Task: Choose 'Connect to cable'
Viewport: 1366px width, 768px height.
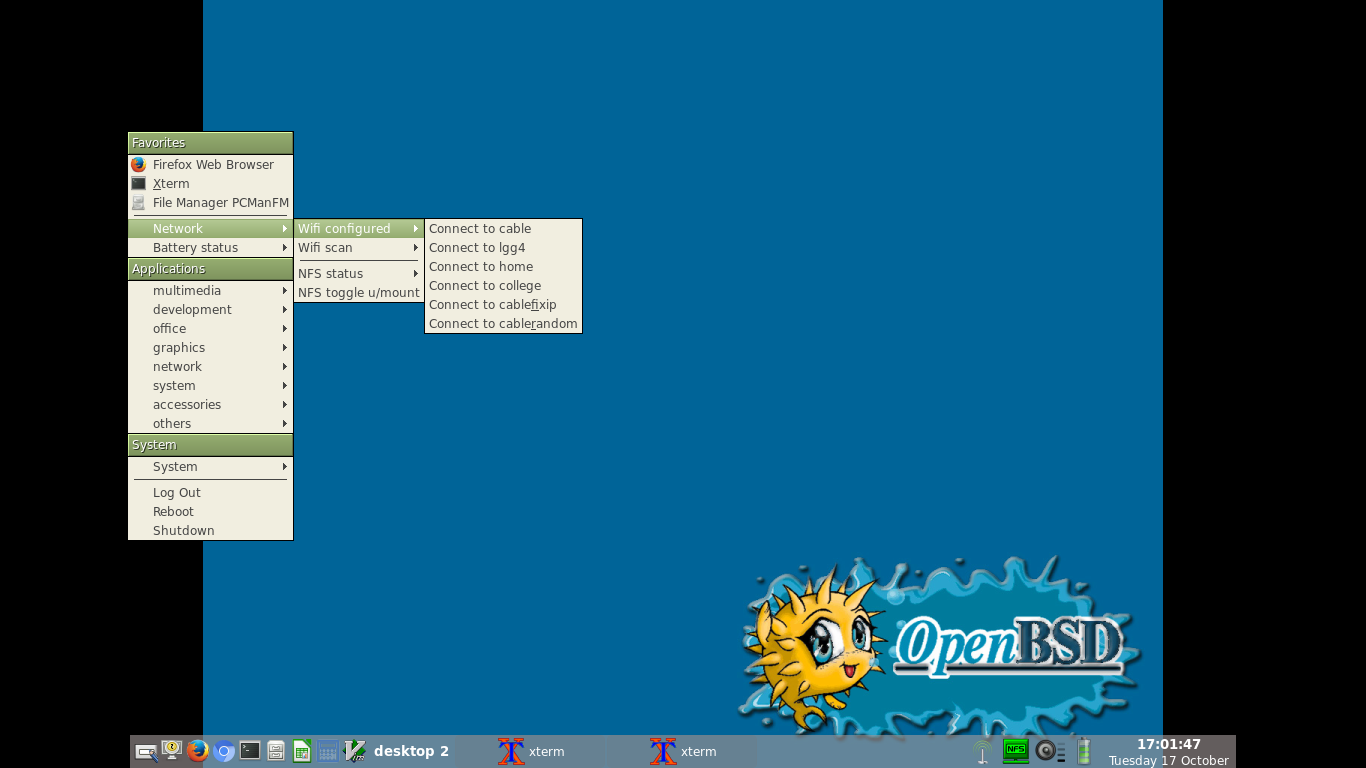Action: click(x=503, y=229)
